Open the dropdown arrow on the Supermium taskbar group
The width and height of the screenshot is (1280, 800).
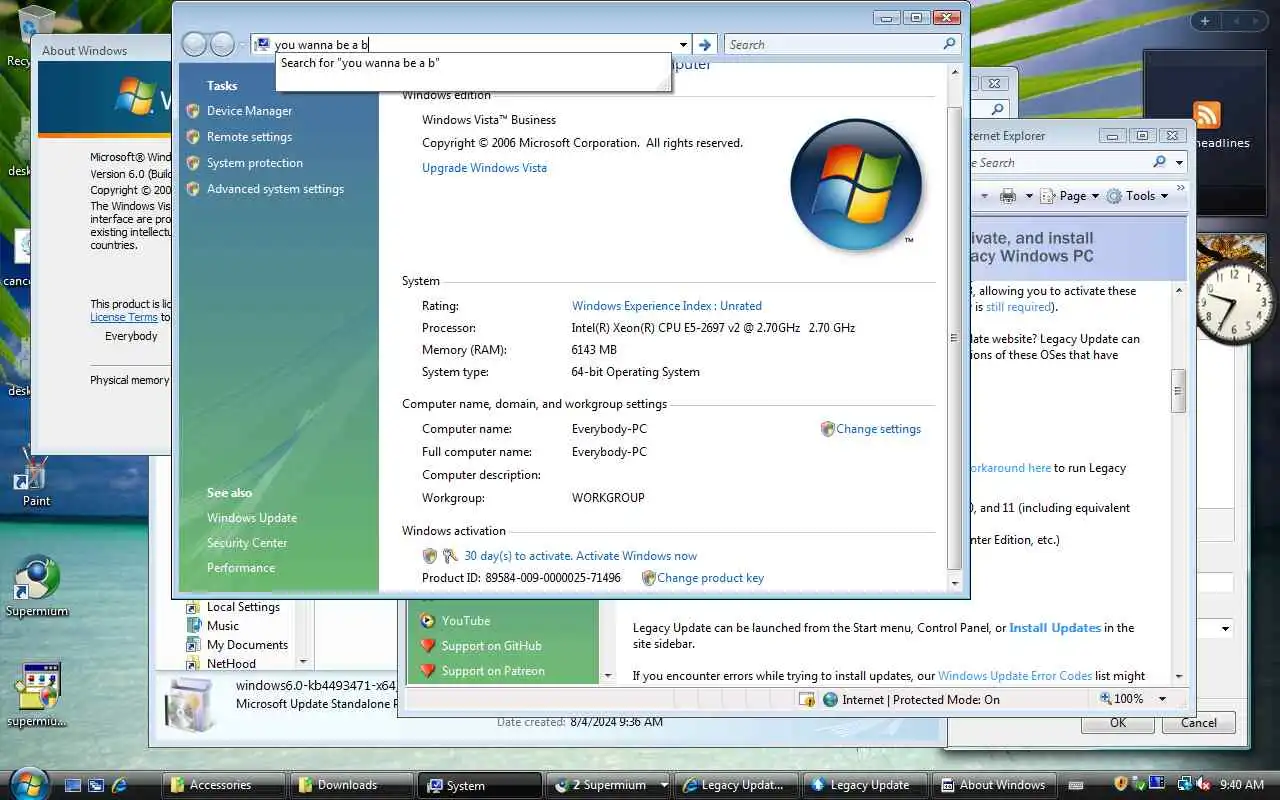click(663, 785)
